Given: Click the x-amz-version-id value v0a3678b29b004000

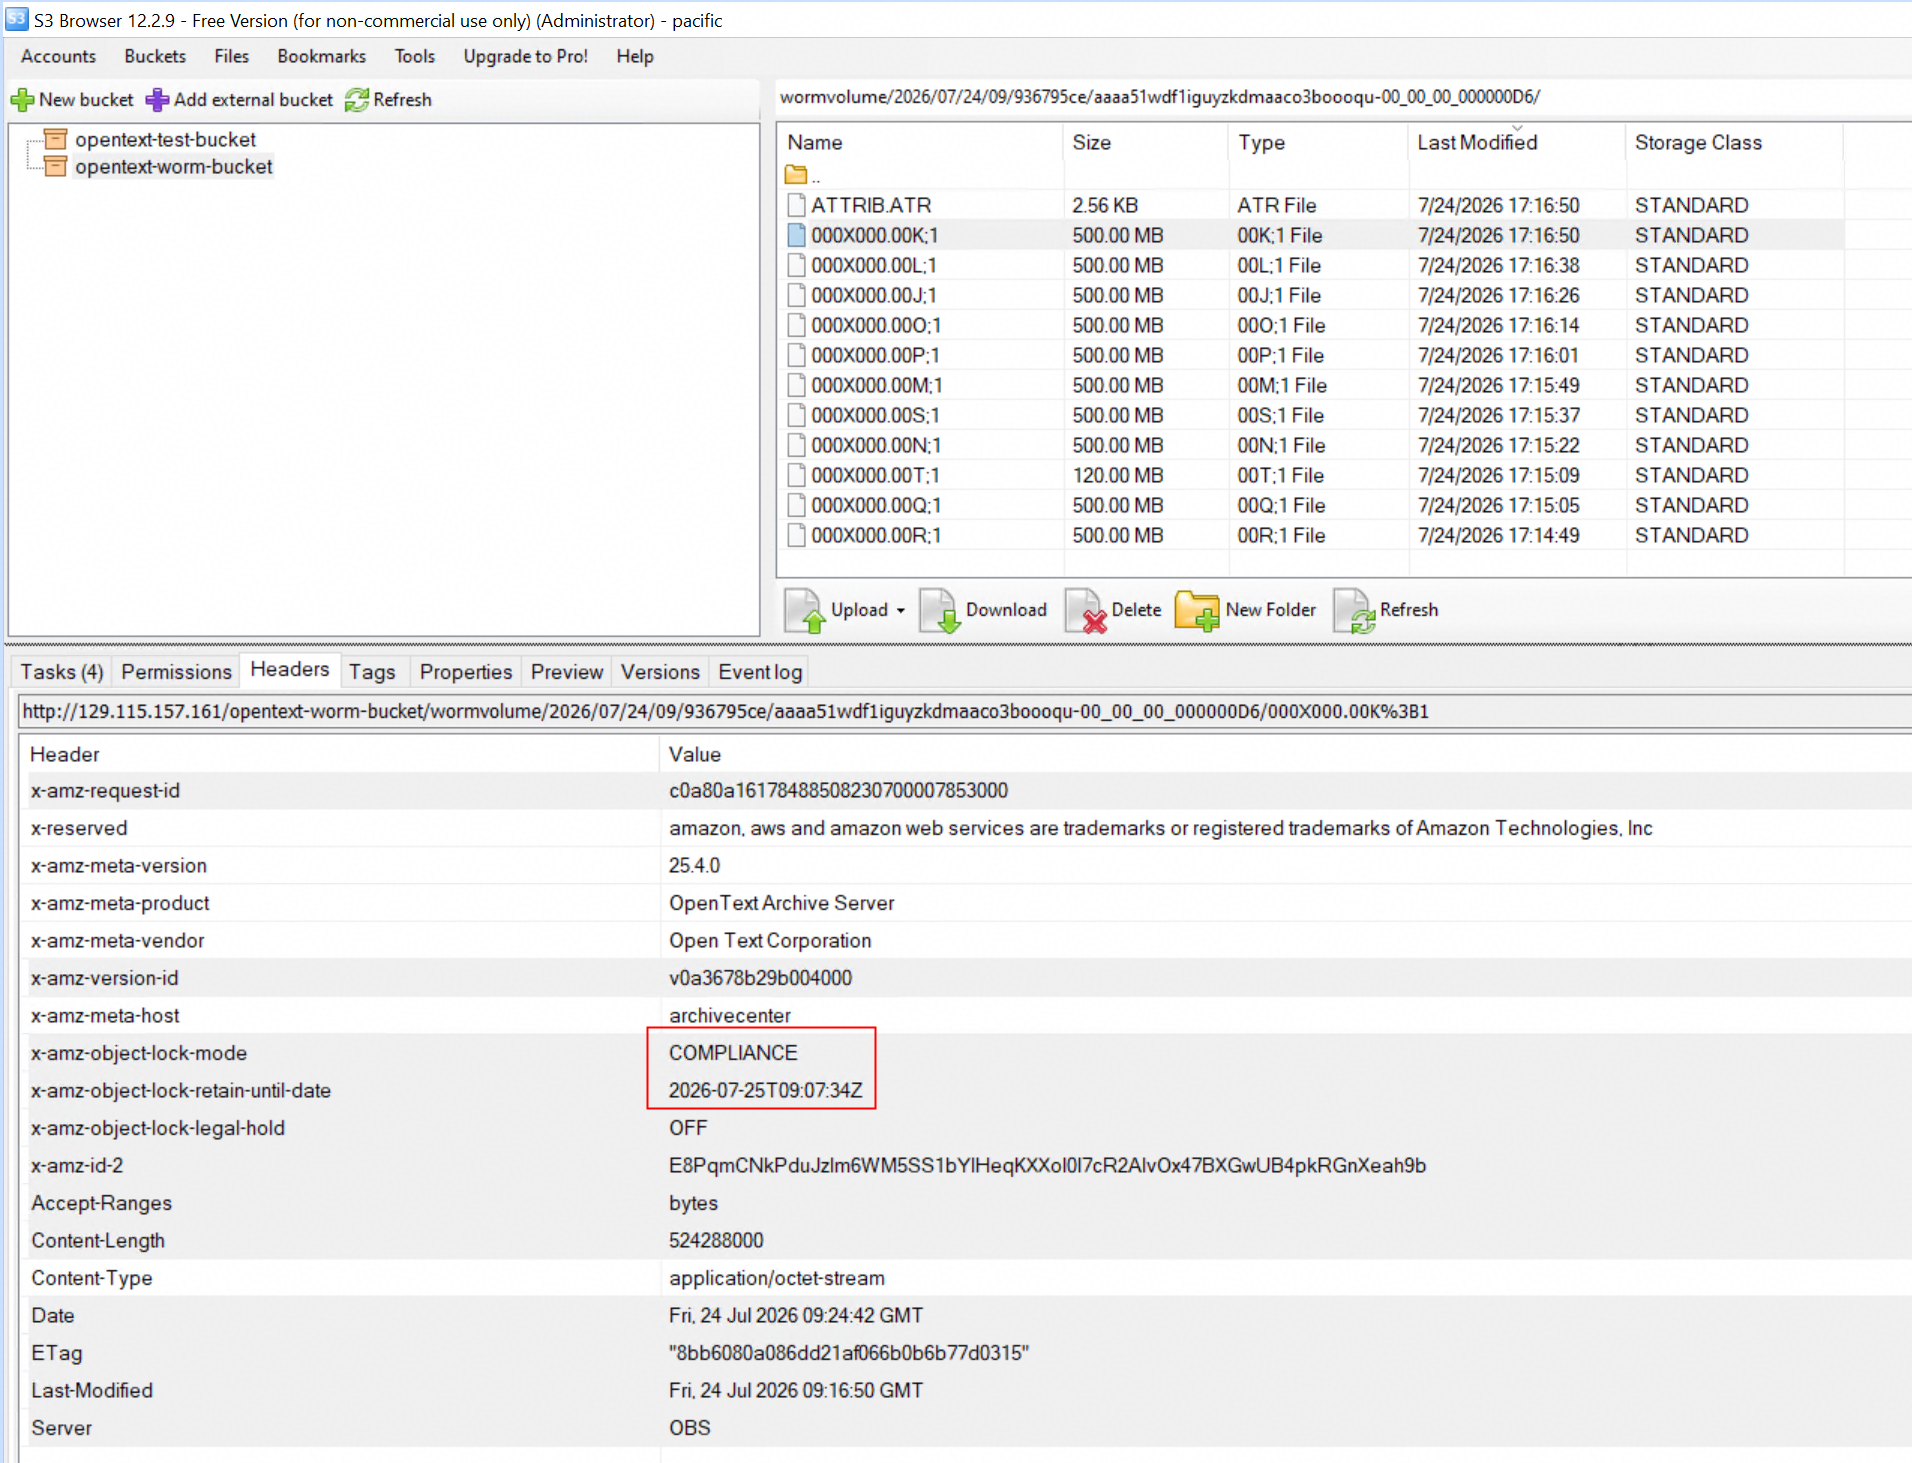Looking at the screenshot, I should tap(760, 978).
